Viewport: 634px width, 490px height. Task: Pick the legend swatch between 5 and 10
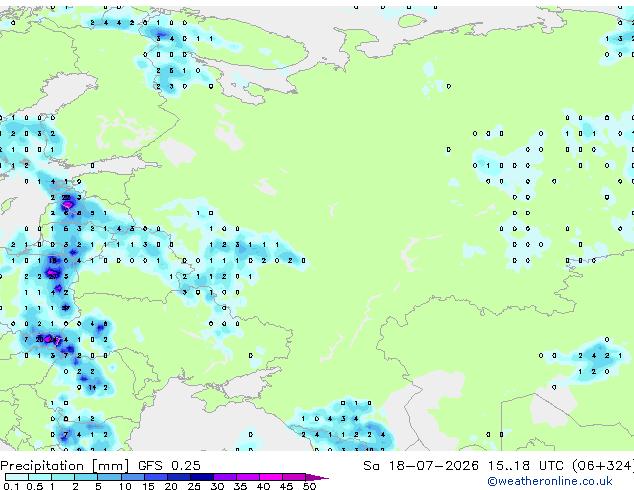pyautogui.click(x=109, y=477)
